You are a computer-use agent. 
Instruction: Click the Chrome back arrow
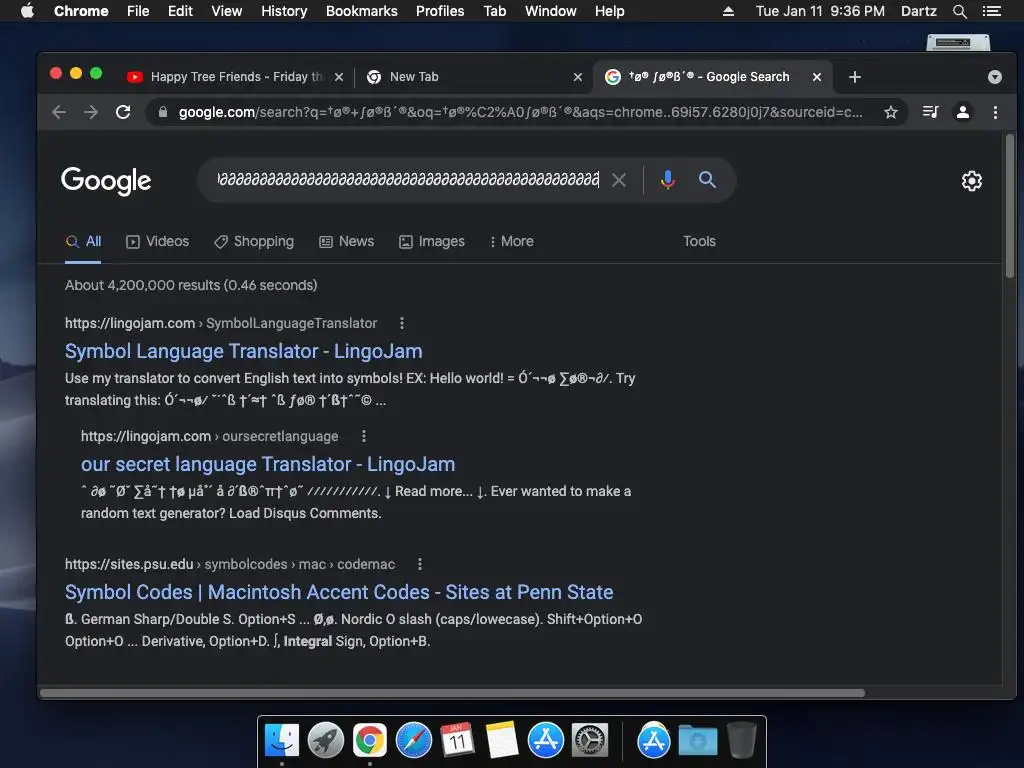pyautogui.click(x=59, y=112)
